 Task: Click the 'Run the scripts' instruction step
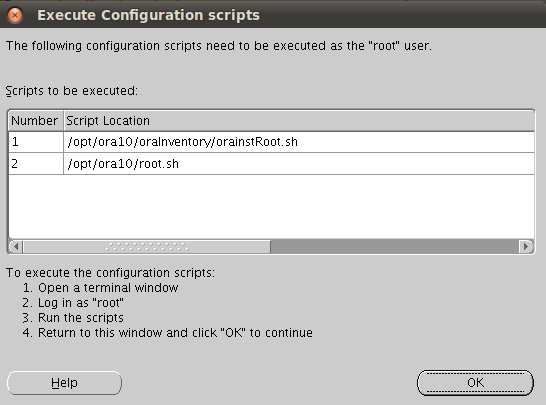(73, 318)
